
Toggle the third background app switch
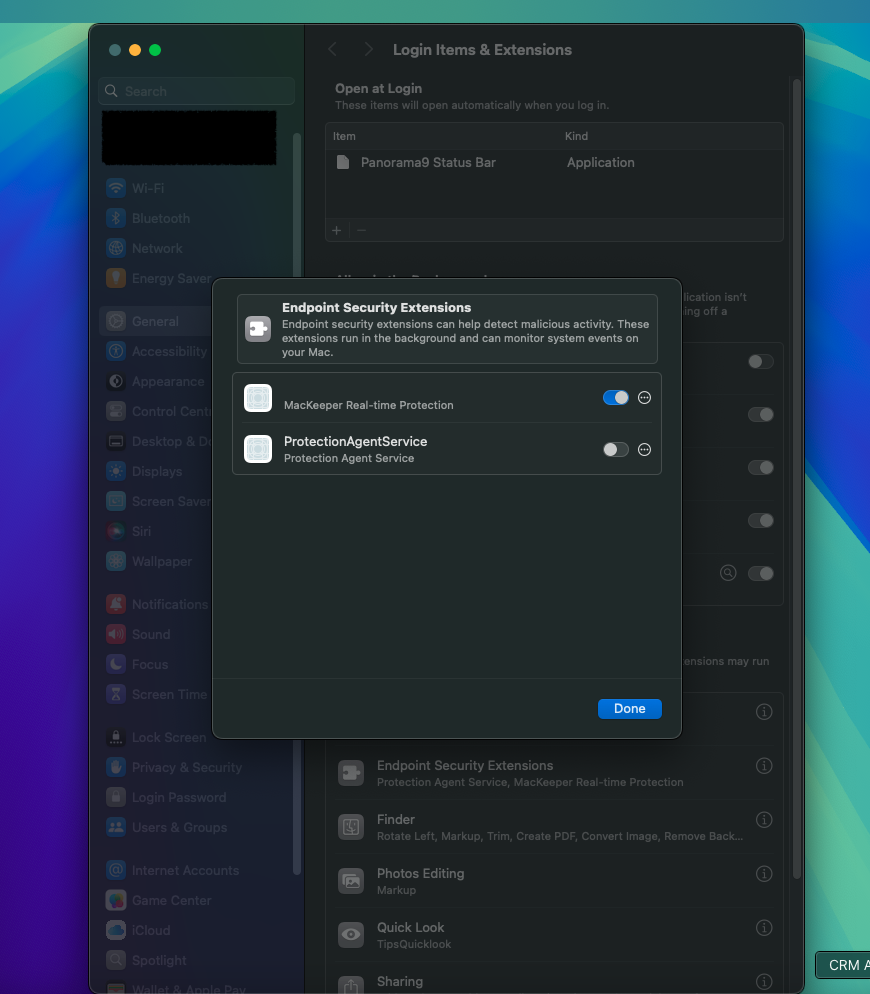click(x=760, y=468)
